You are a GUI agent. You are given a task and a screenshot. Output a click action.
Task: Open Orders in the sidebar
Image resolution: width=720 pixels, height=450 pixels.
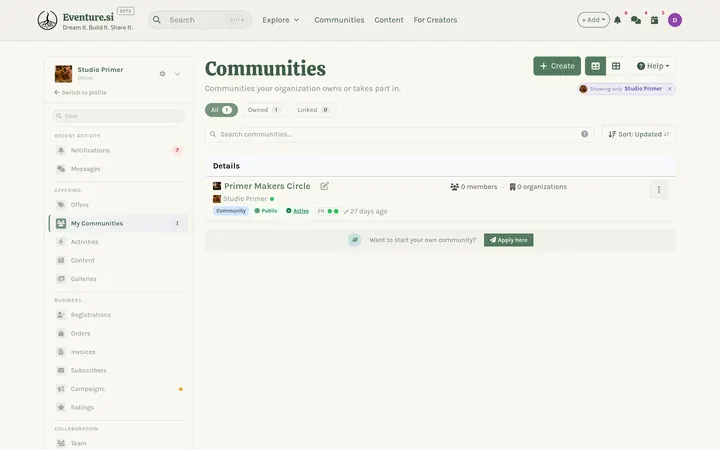click(x=118, y=333)
